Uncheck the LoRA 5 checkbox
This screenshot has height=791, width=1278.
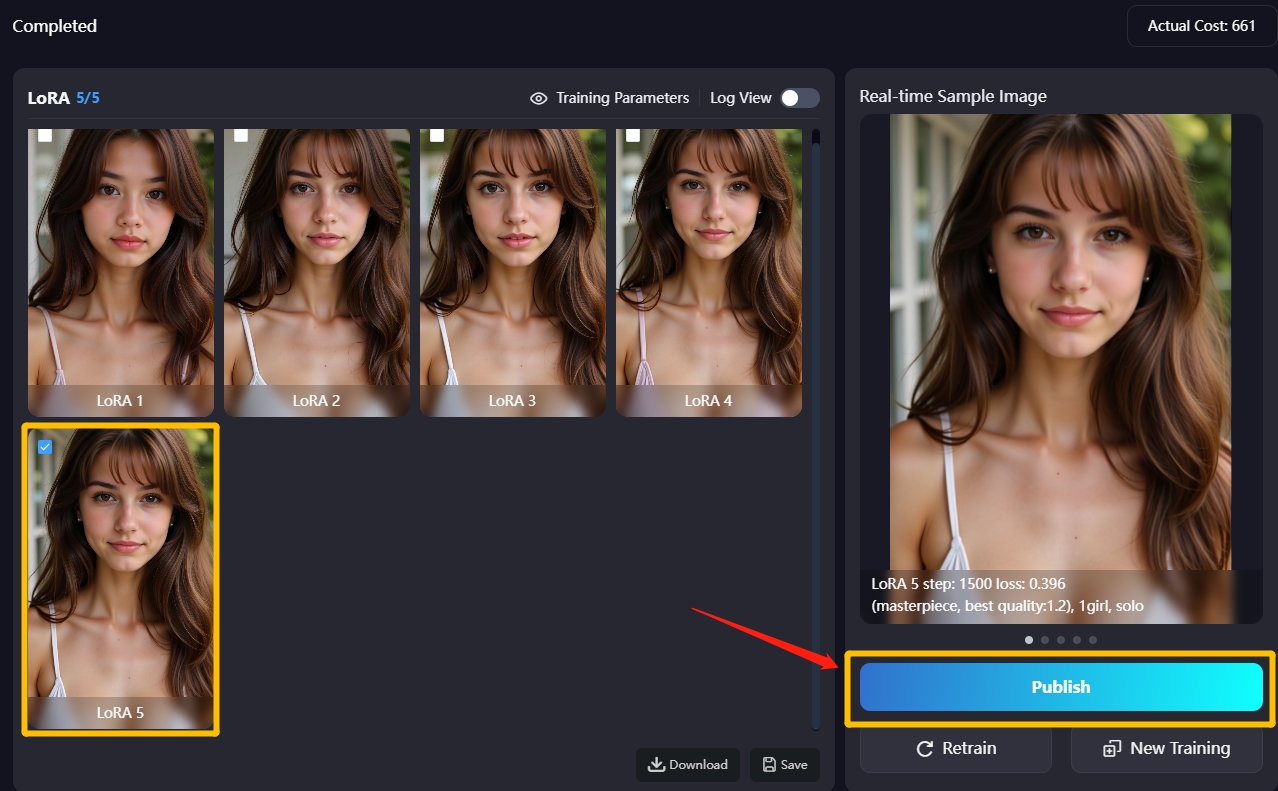(45, 447)
